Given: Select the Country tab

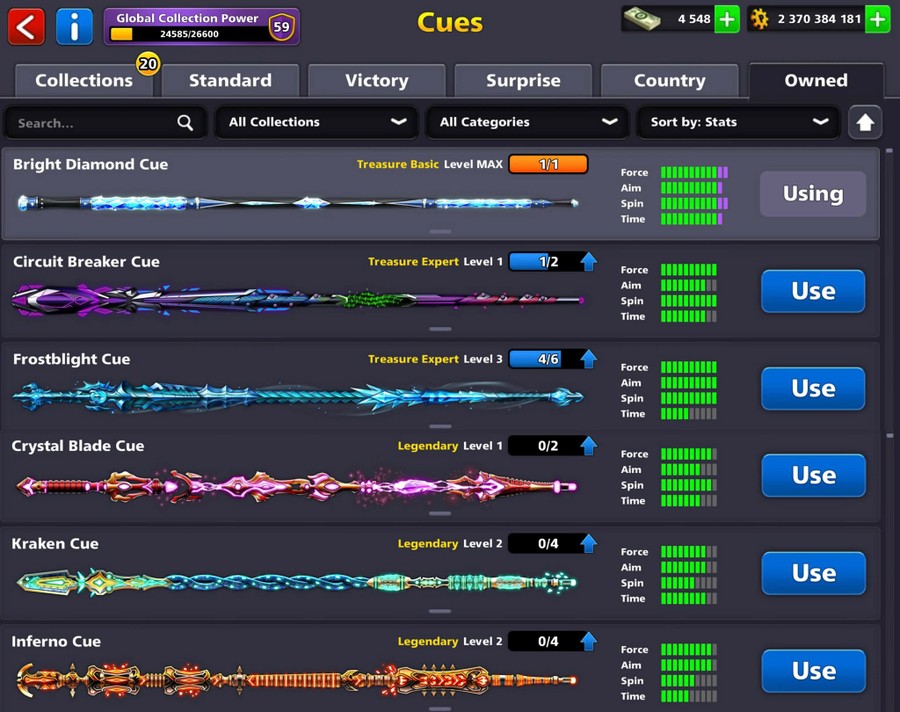Looking at the screenshot, I should (669, 81).
